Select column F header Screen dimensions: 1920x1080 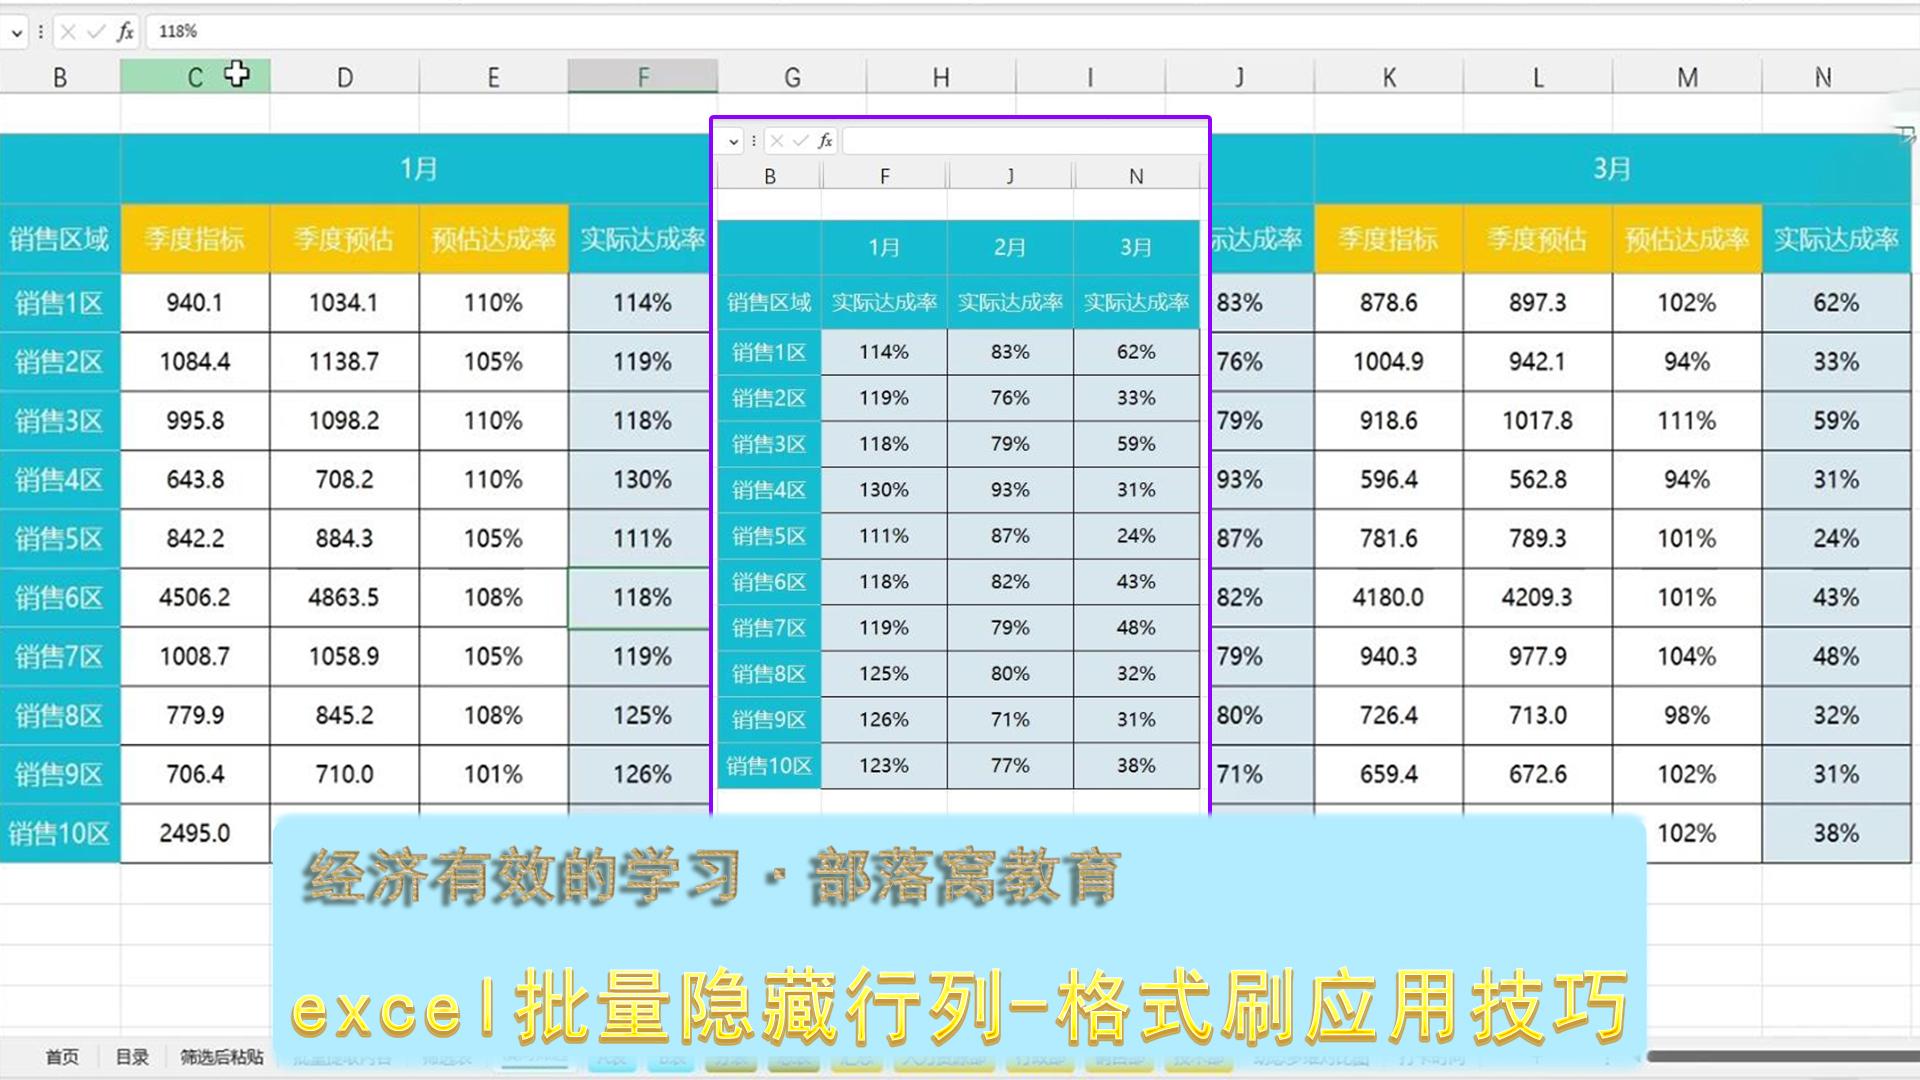(x=642, y=77)
